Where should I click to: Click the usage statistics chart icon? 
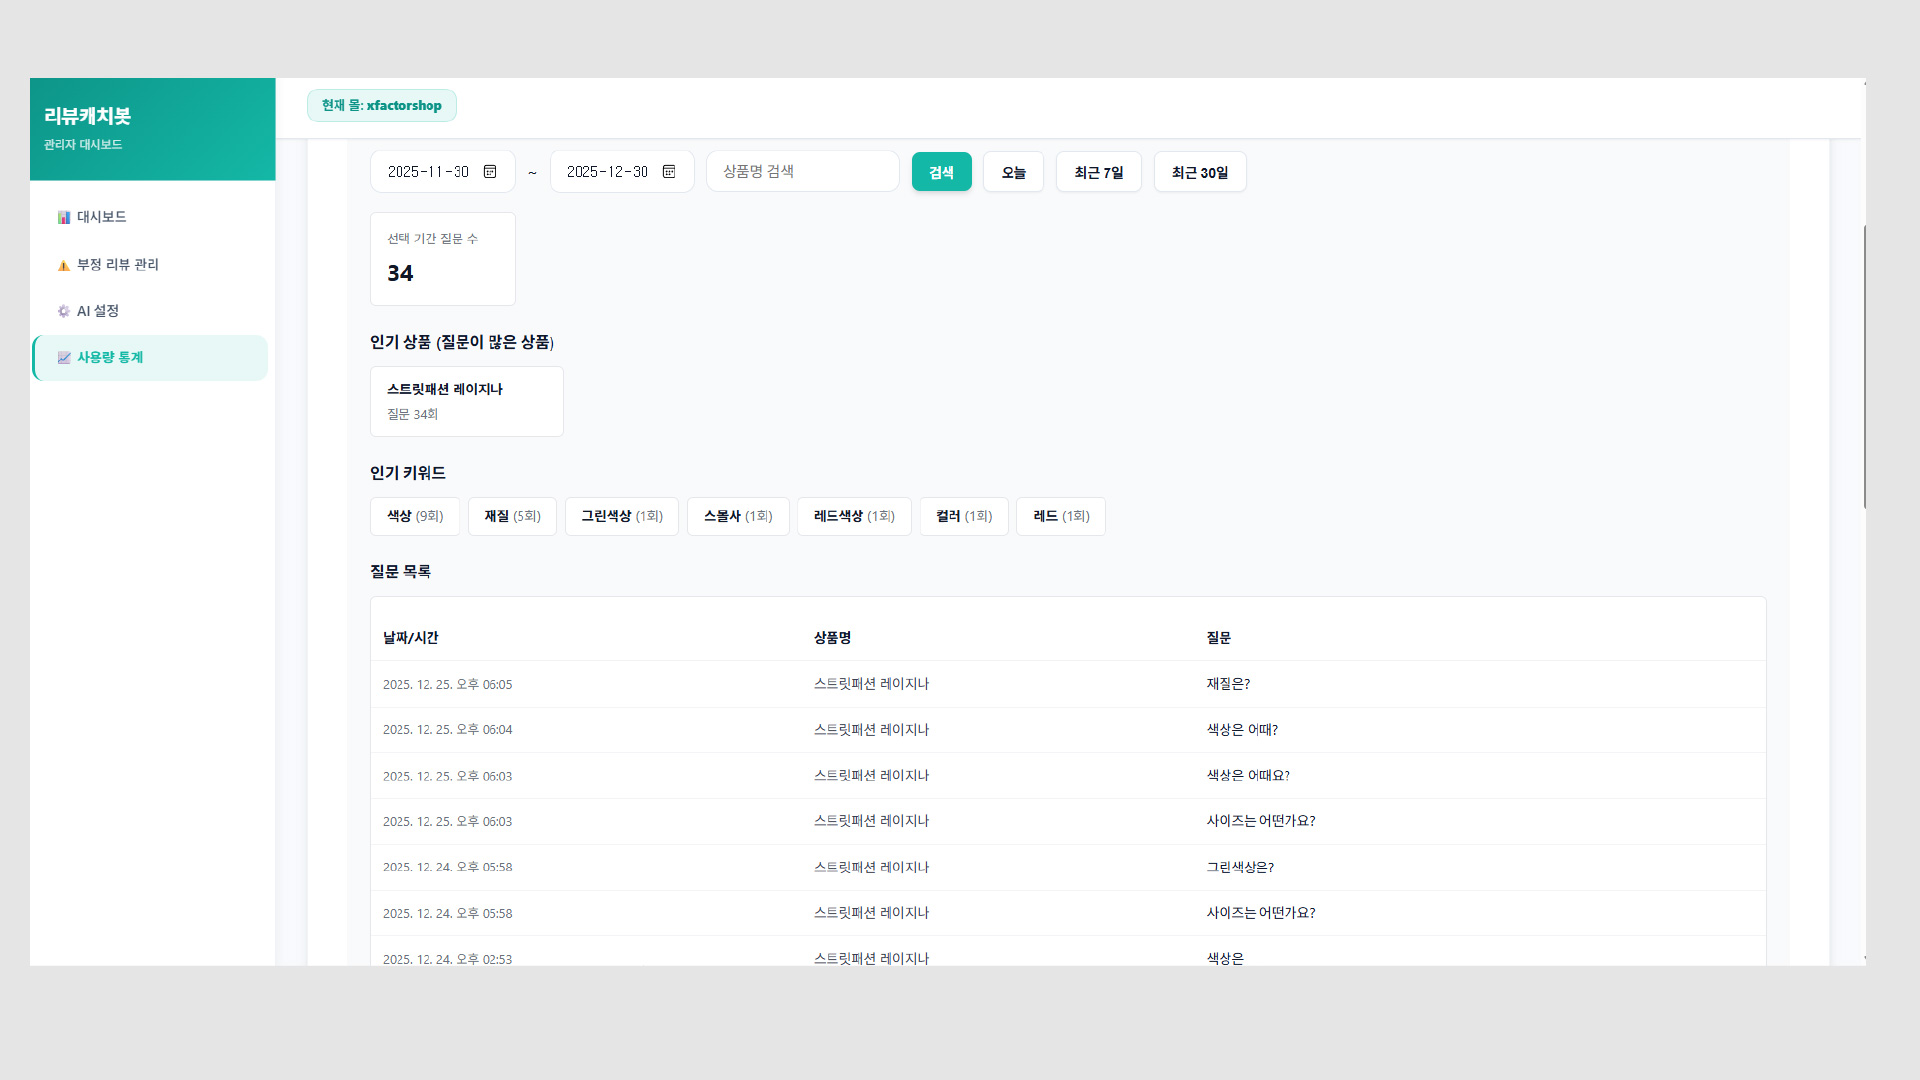(64, 358)
